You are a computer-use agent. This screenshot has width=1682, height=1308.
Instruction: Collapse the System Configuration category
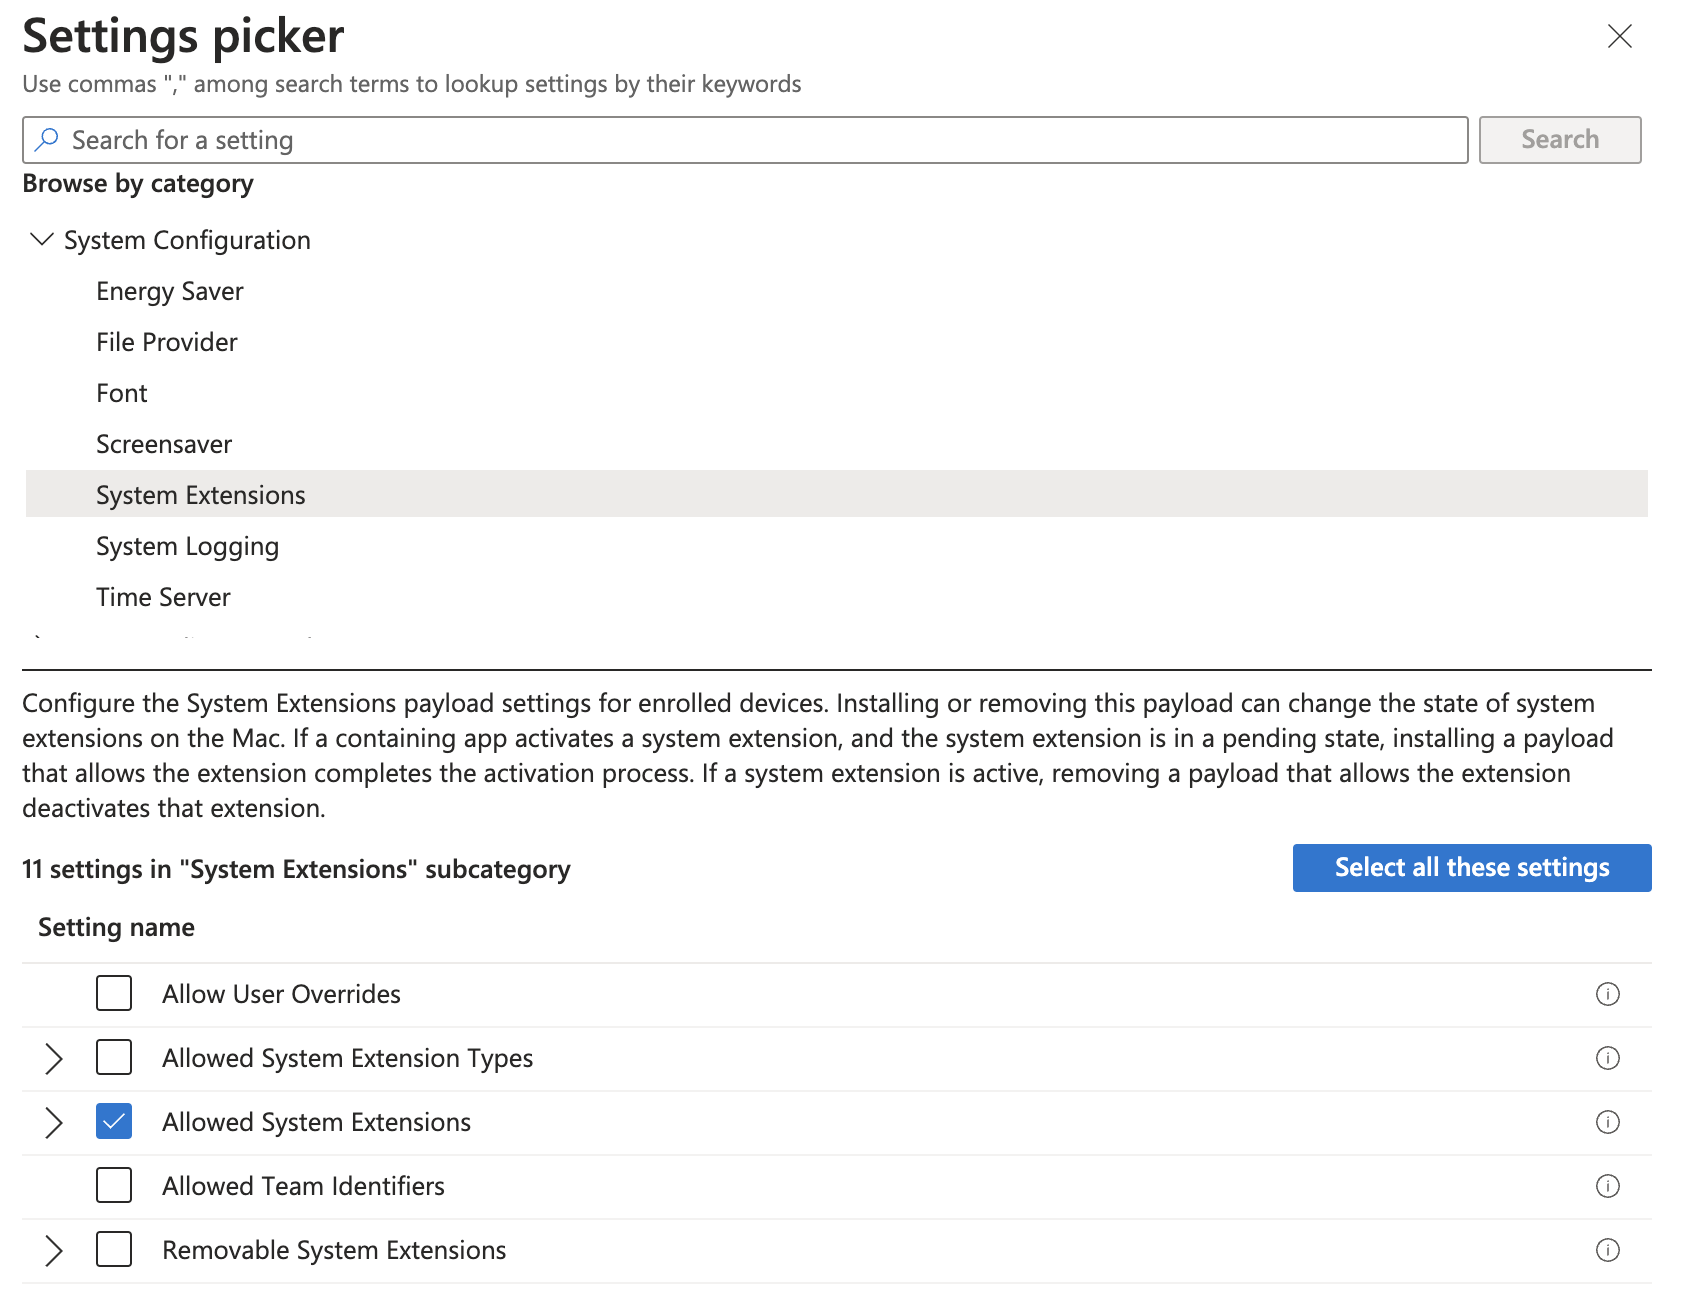click(42, 240)
